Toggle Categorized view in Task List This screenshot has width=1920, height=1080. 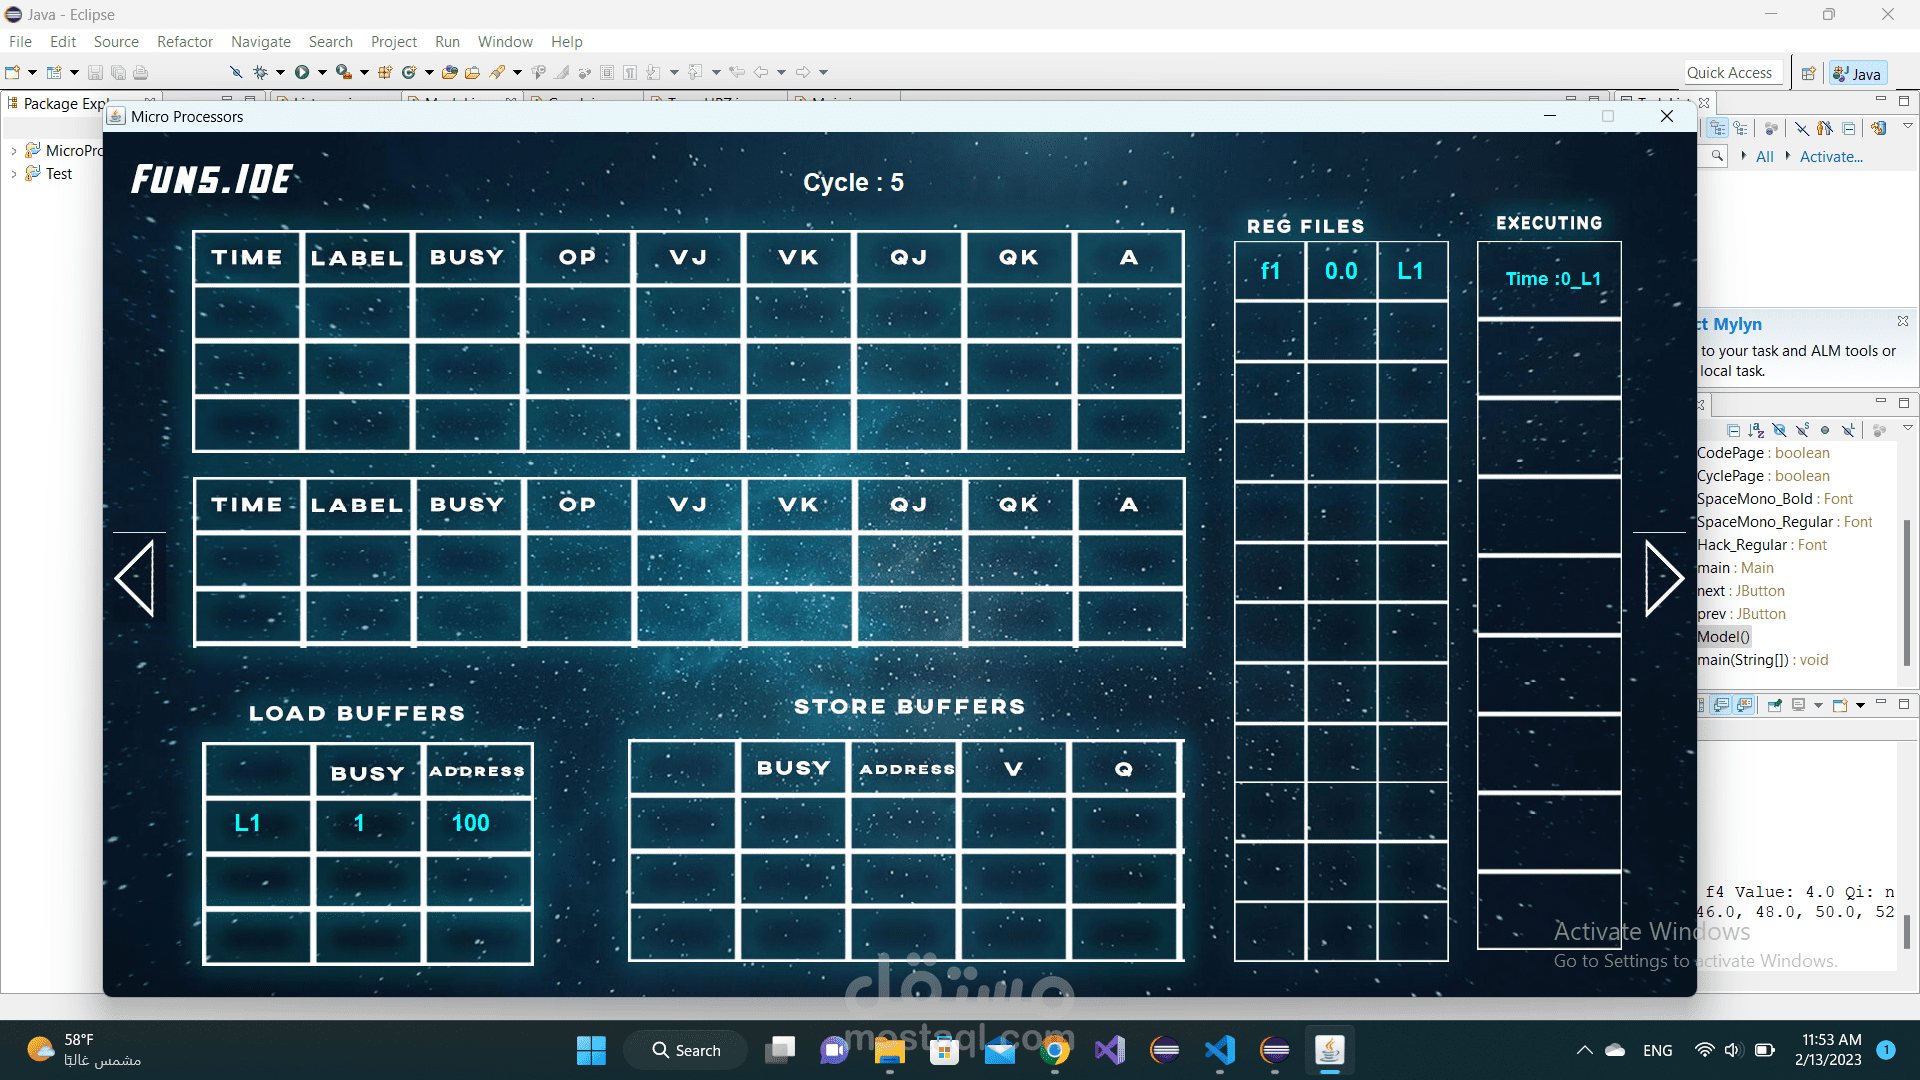tap(1717, 128)
